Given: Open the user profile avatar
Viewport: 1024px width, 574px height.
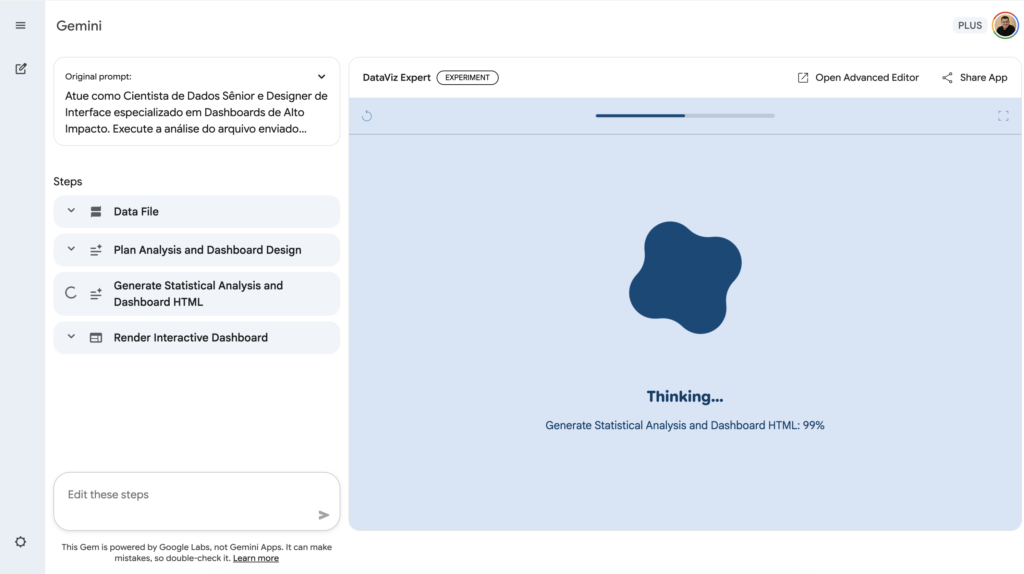Looking at the screenshot, I should (1004, 25).
